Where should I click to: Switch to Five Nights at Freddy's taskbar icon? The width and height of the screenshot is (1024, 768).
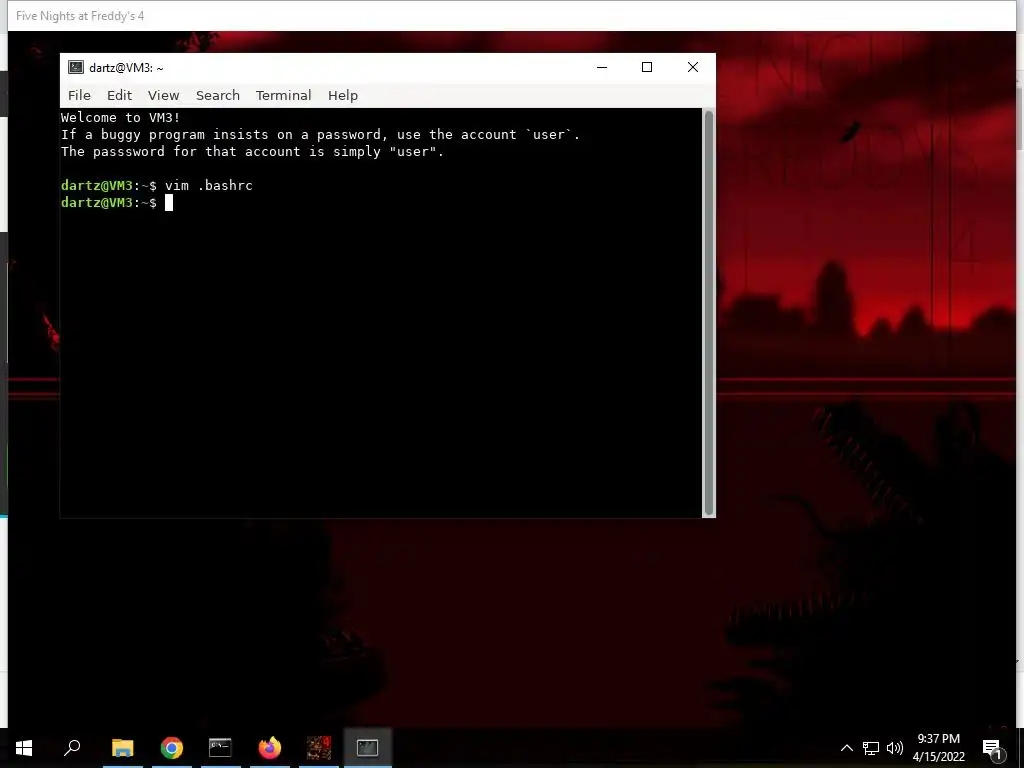point(319,748)
